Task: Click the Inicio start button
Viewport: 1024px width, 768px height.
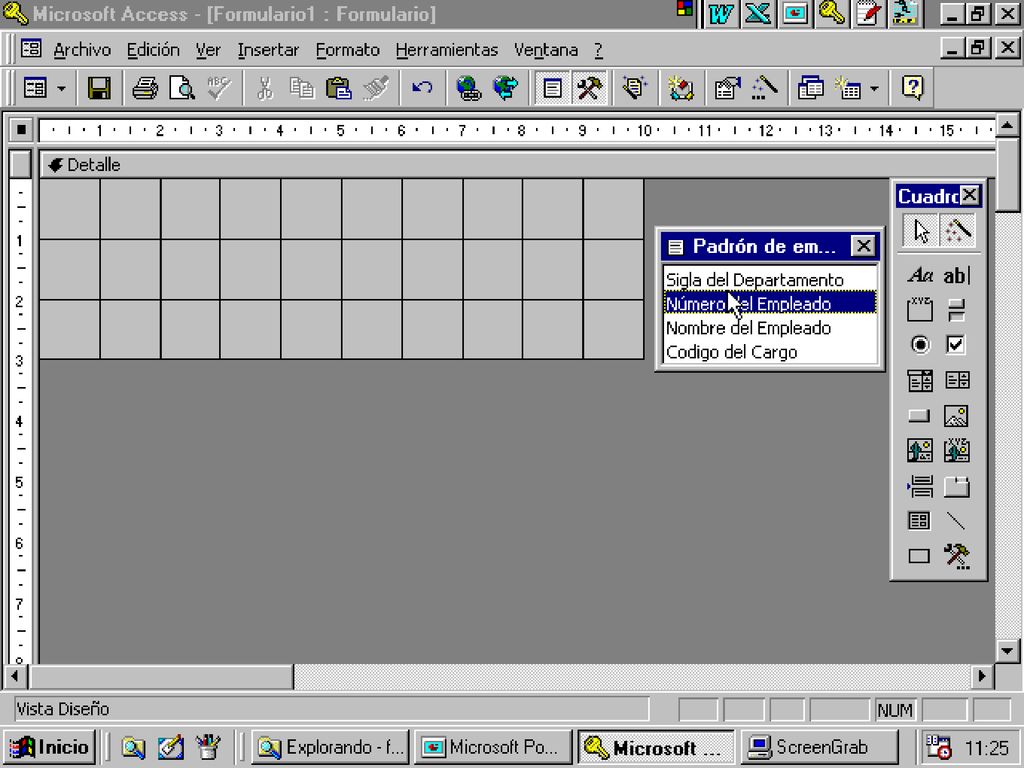Action: click(x=50, y=747)
